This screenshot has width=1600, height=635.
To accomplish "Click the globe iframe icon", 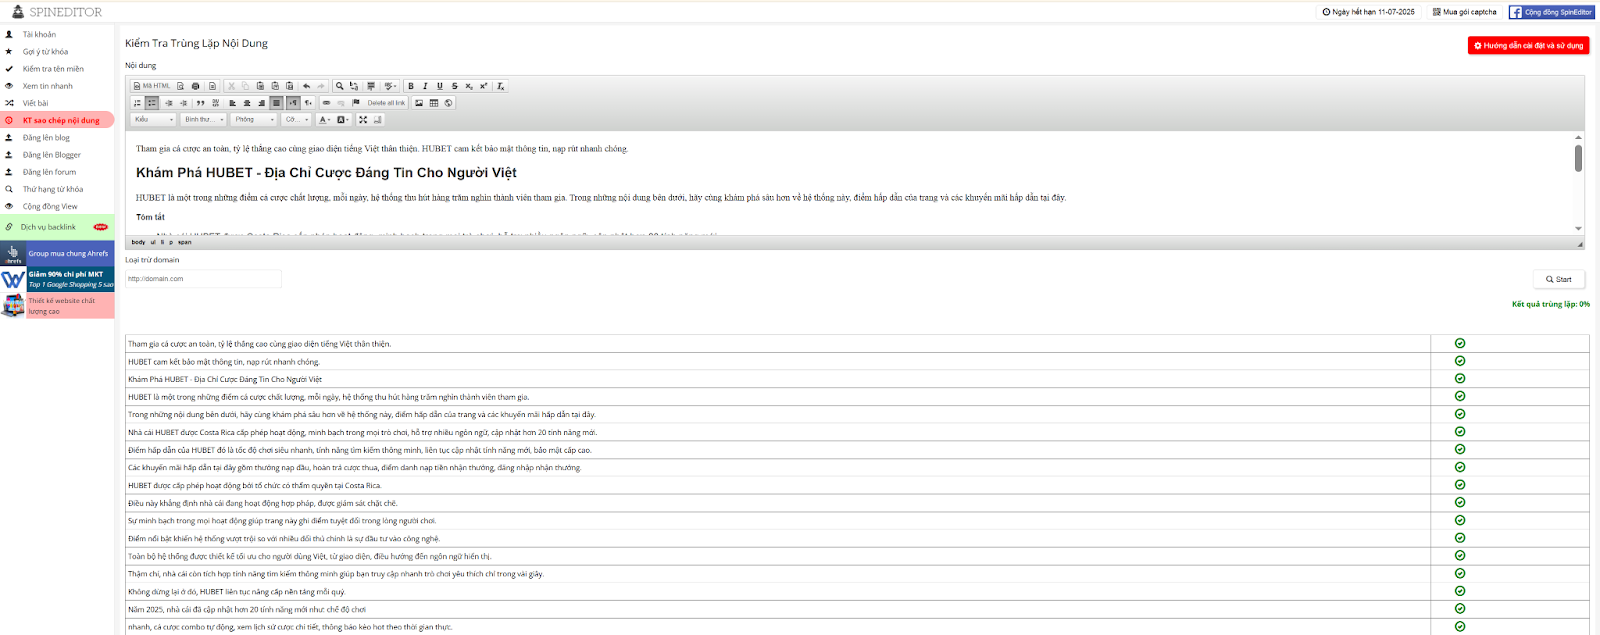I will click(448, 103).
